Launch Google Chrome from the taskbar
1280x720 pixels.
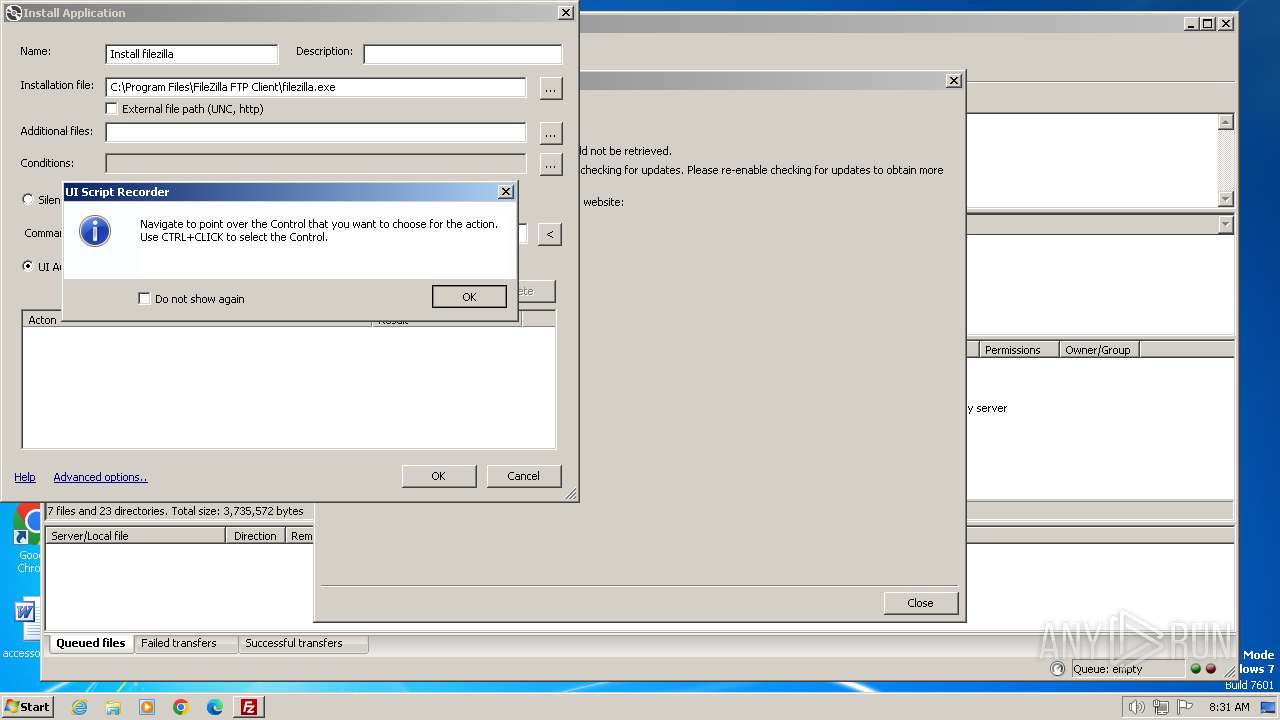point(181,707)
